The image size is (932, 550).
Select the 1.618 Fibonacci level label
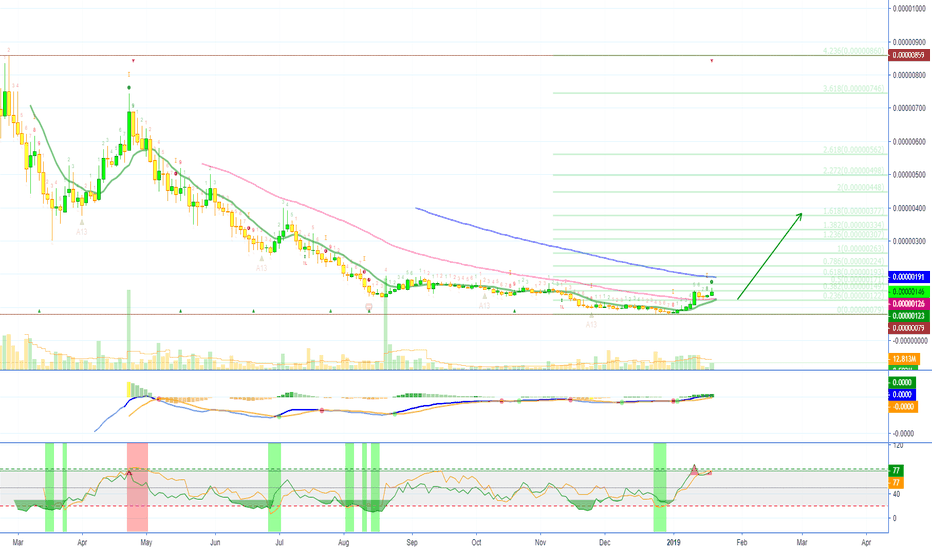click(x=854, y=211)
